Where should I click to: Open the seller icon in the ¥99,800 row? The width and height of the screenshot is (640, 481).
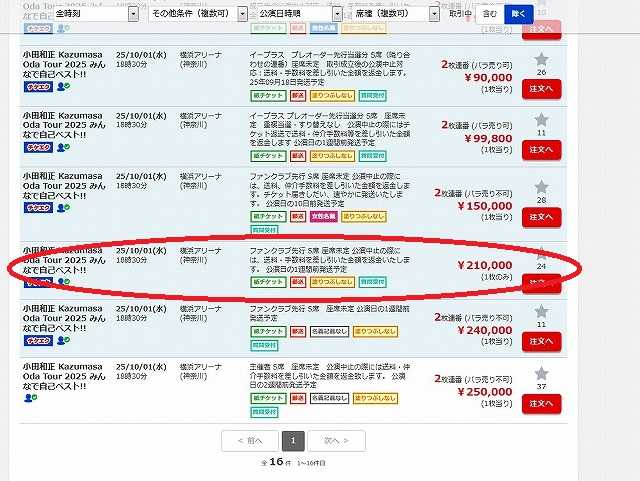tap(63, 147)
